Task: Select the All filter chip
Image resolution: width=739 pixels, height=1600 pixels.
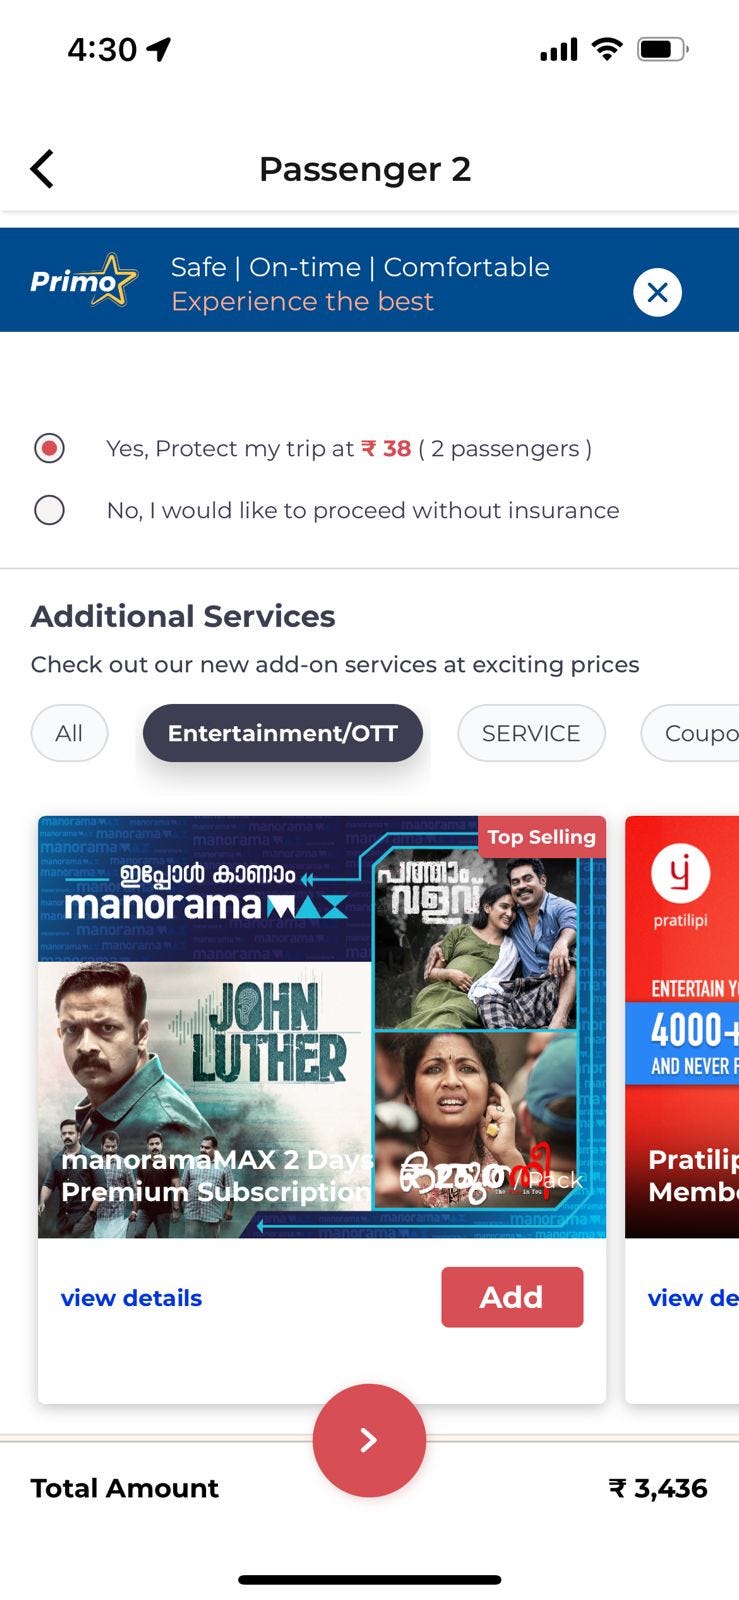Action: (69, 733)
